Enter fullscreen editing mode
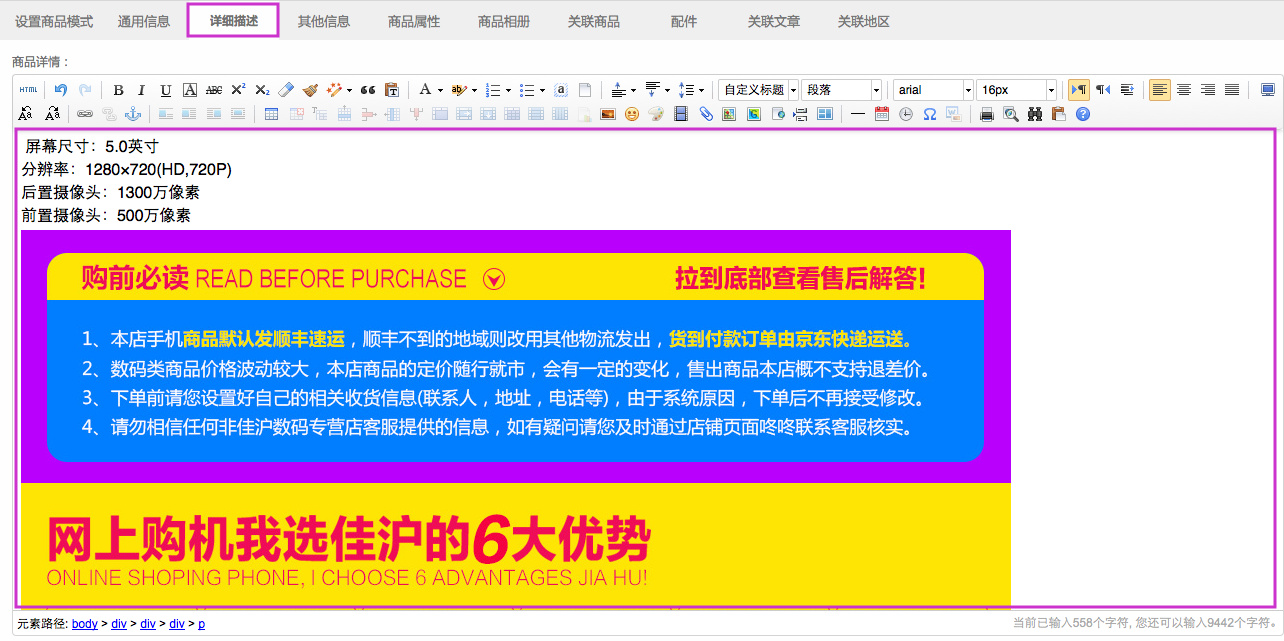Image resolution: width=1284 pixels, height=641 pixels. coord(1268,90)
